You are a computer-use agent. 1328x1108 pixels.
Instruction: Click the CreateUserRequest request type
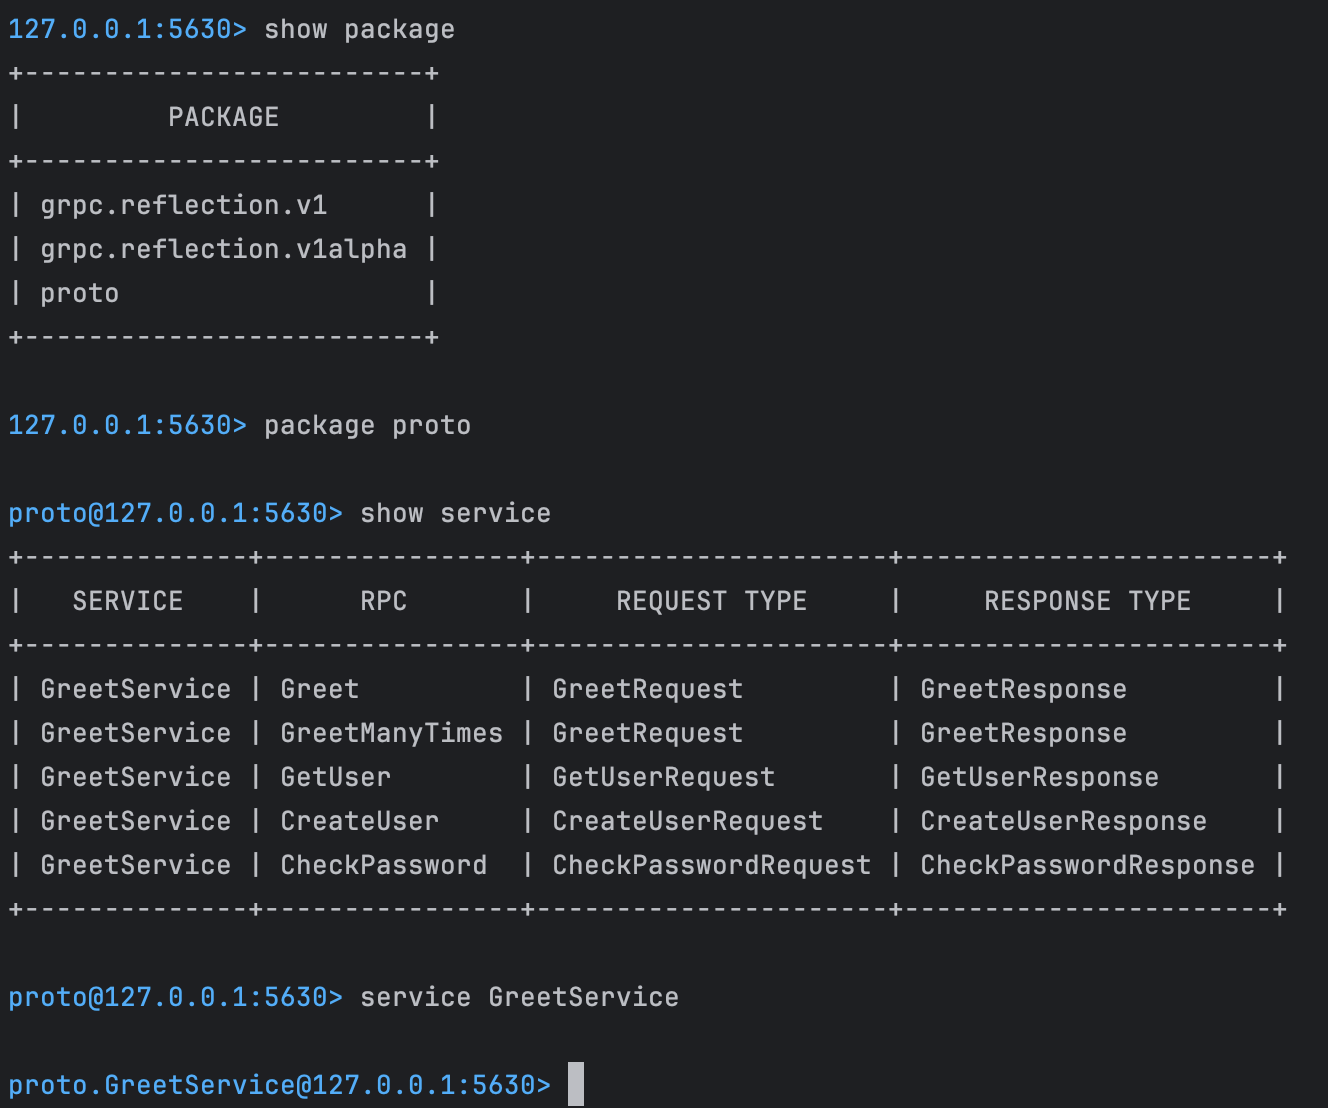(x=687, y=821)
